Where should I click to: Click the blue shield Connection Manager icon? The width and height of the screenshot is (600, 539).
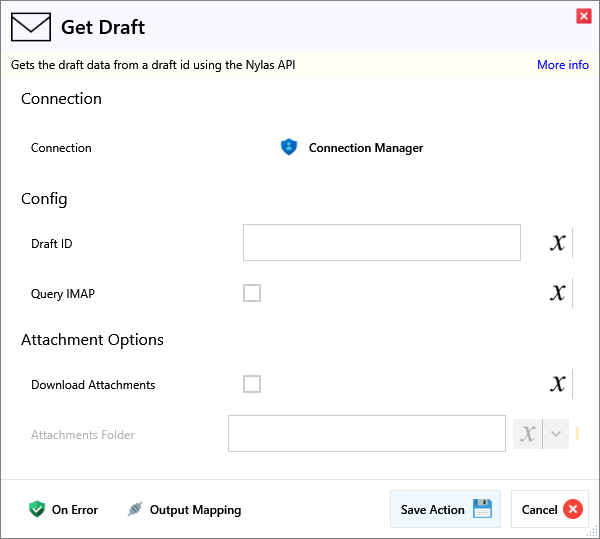(x=289, y=148)
